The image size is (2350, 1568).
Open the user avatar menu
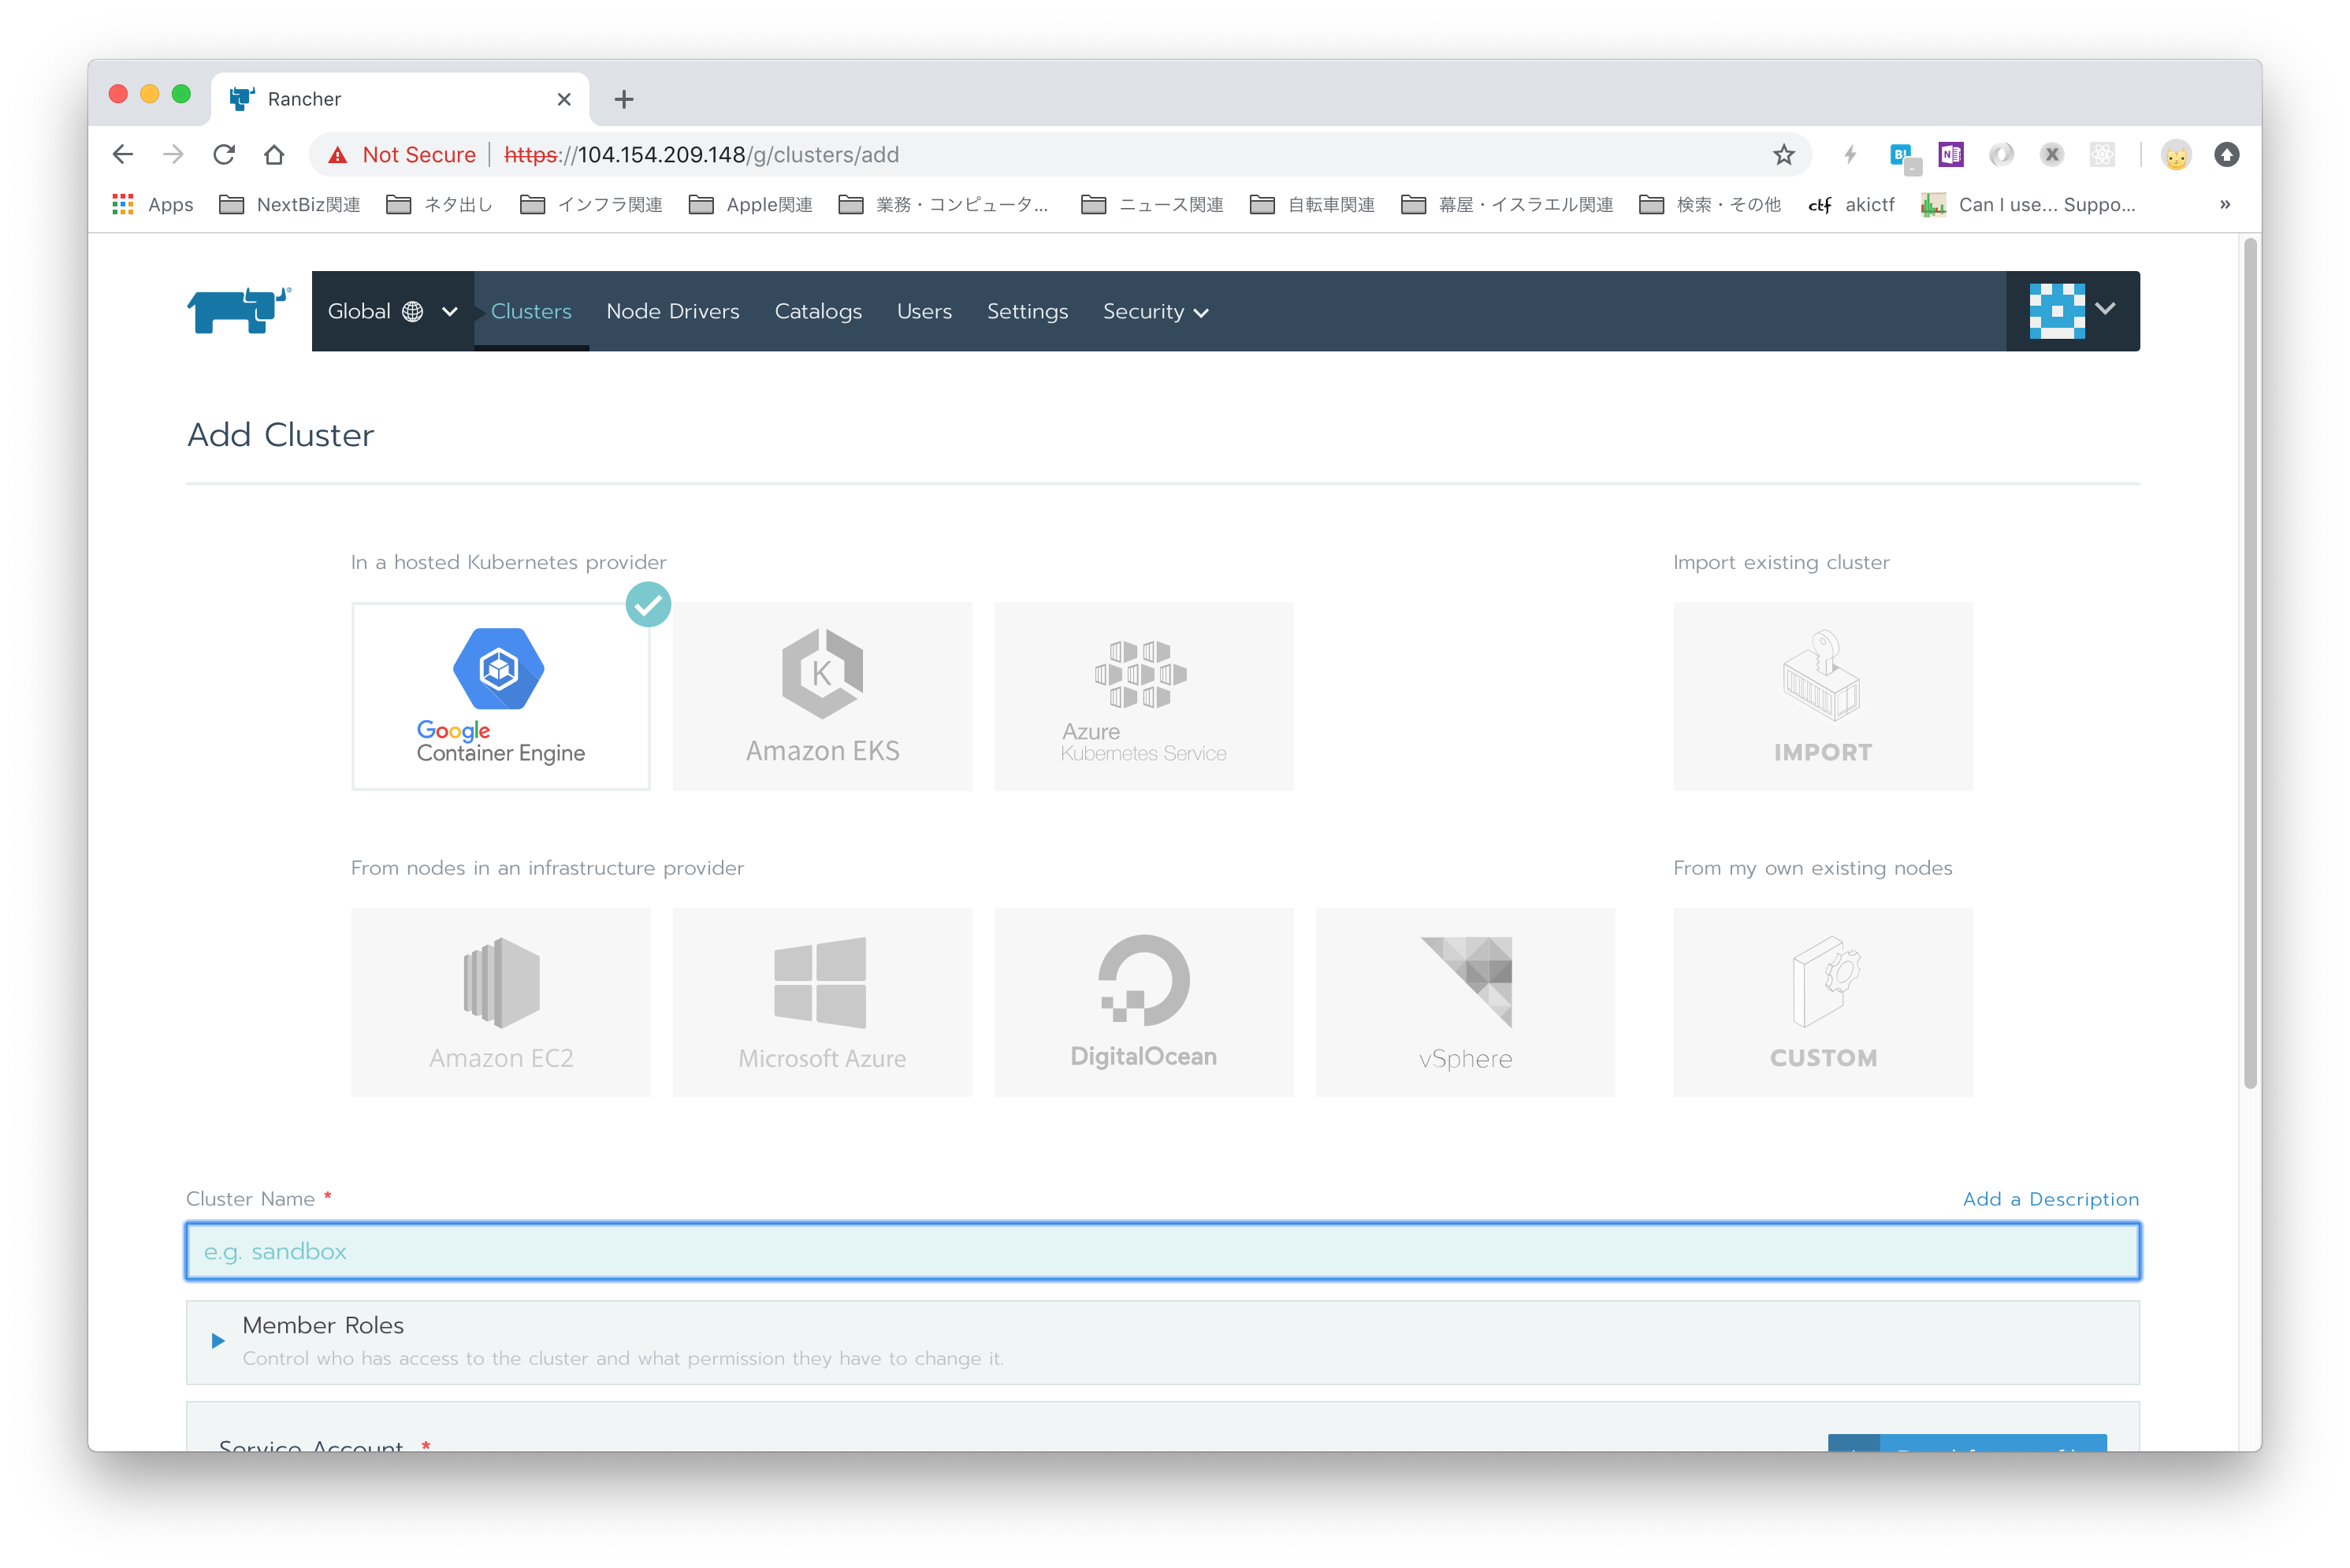2072,311
